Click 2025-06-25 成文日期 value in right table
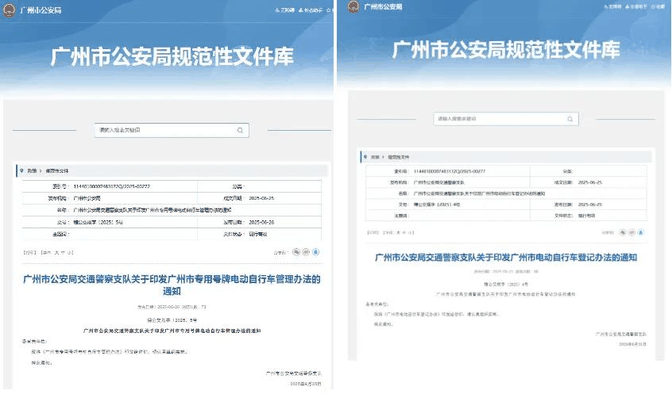 (x=590, y=183)
